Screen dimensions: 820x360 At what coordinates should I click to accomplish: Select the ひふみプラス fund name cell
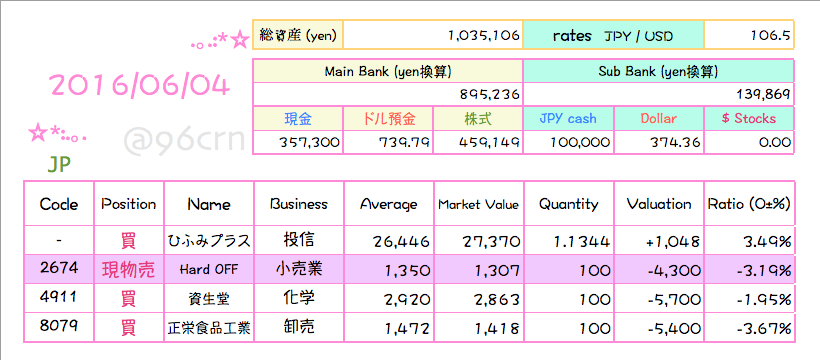click(209, 241)
